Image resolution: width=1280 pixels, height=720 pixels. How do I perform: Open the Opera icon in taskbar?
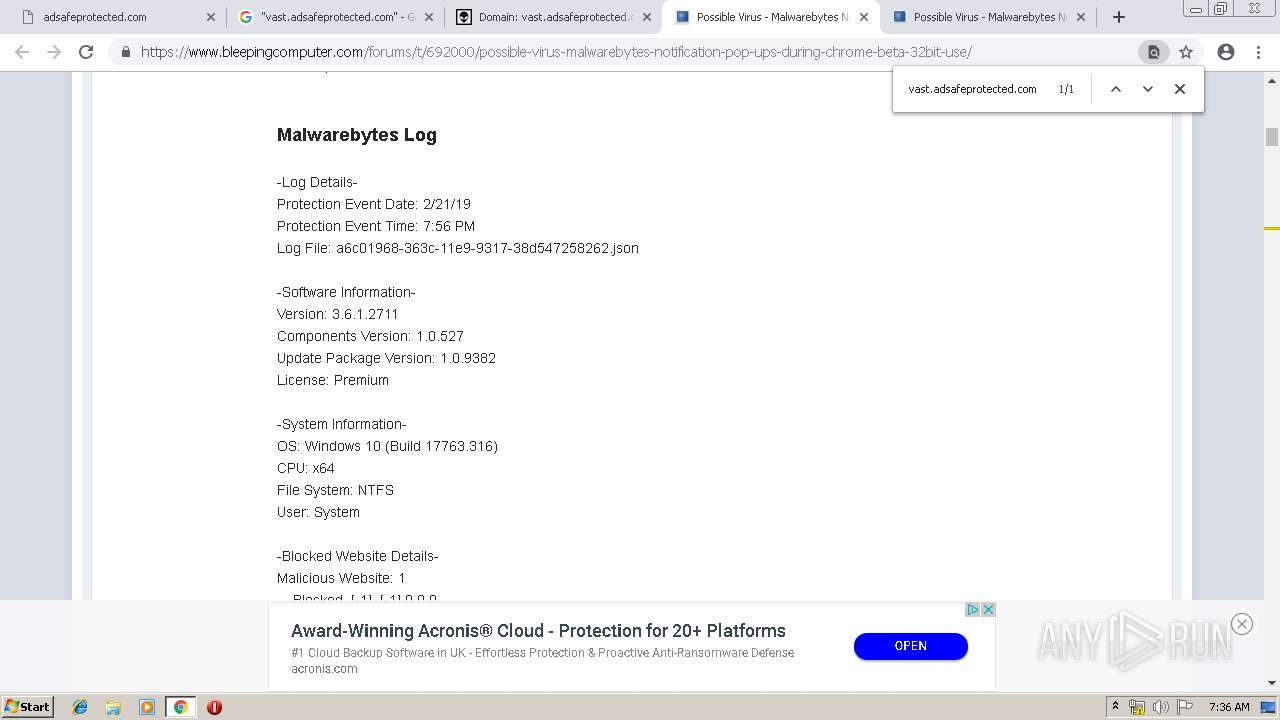214,707
